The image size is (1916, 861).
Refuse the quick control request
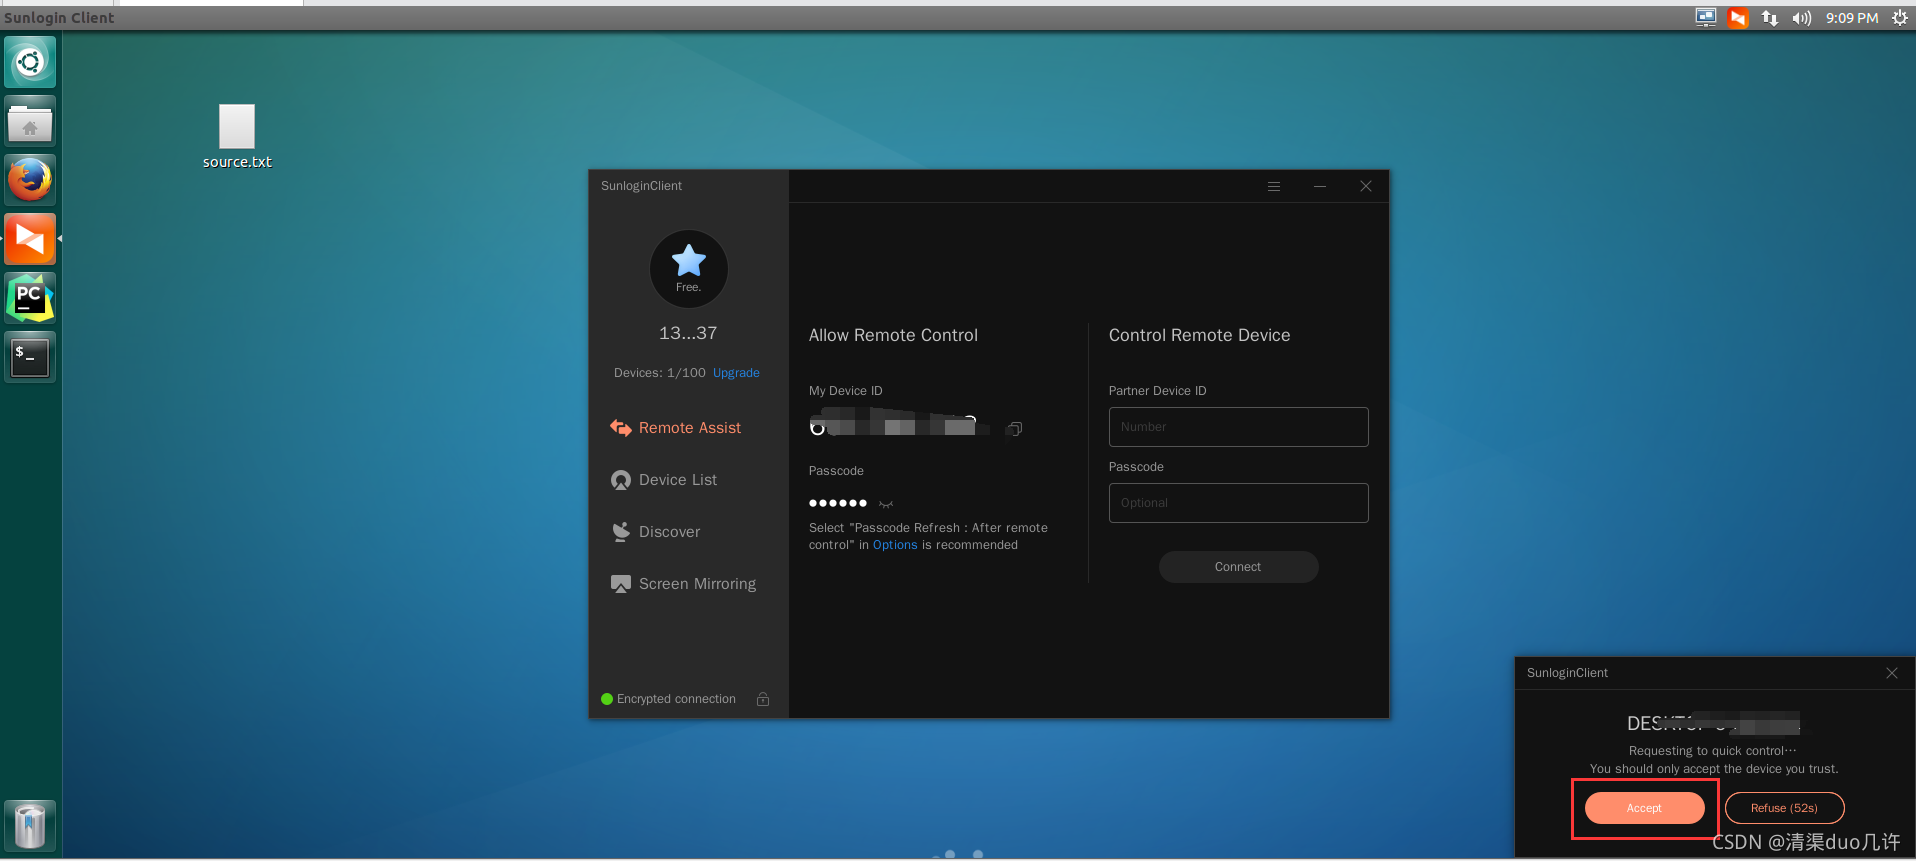pos(1784,808)
